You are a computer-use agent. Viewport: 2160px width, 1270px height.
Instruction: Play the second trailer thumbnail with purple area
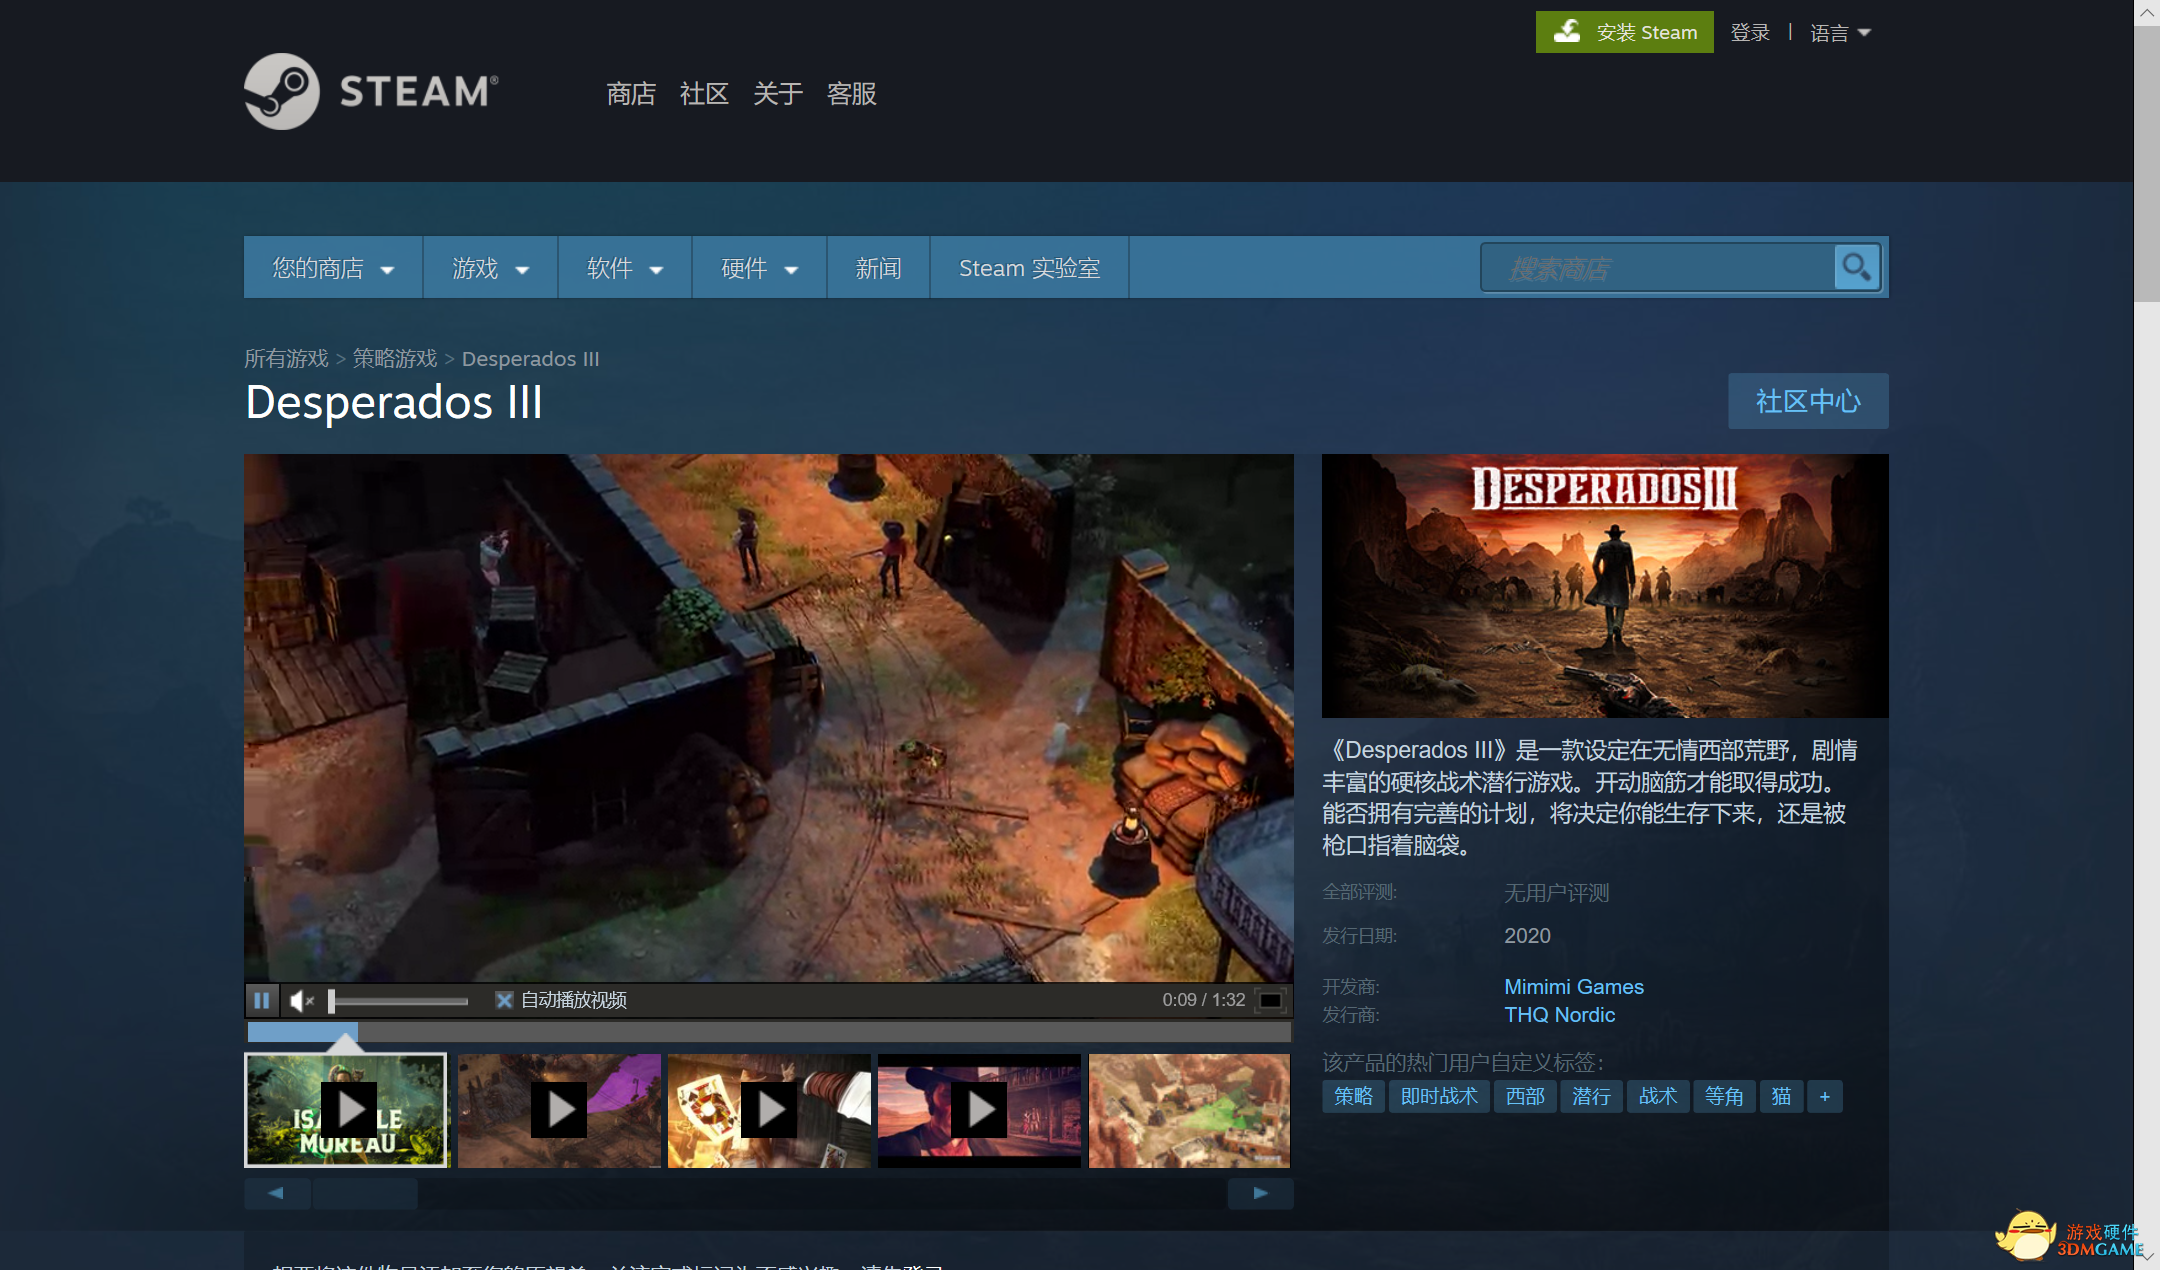(559, 1110)
